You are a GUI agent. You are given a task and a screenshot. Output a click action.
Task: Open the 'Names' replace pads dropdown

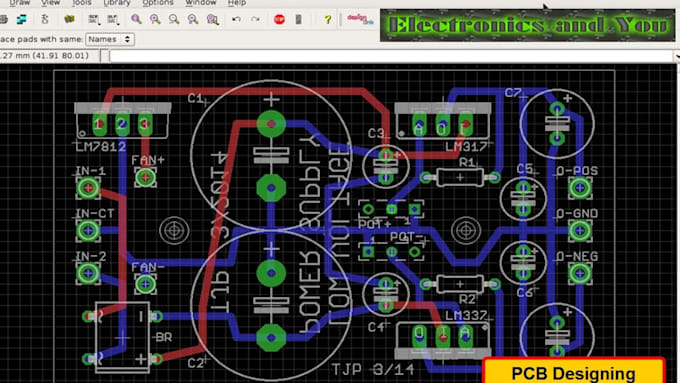[x=110, y=39]
